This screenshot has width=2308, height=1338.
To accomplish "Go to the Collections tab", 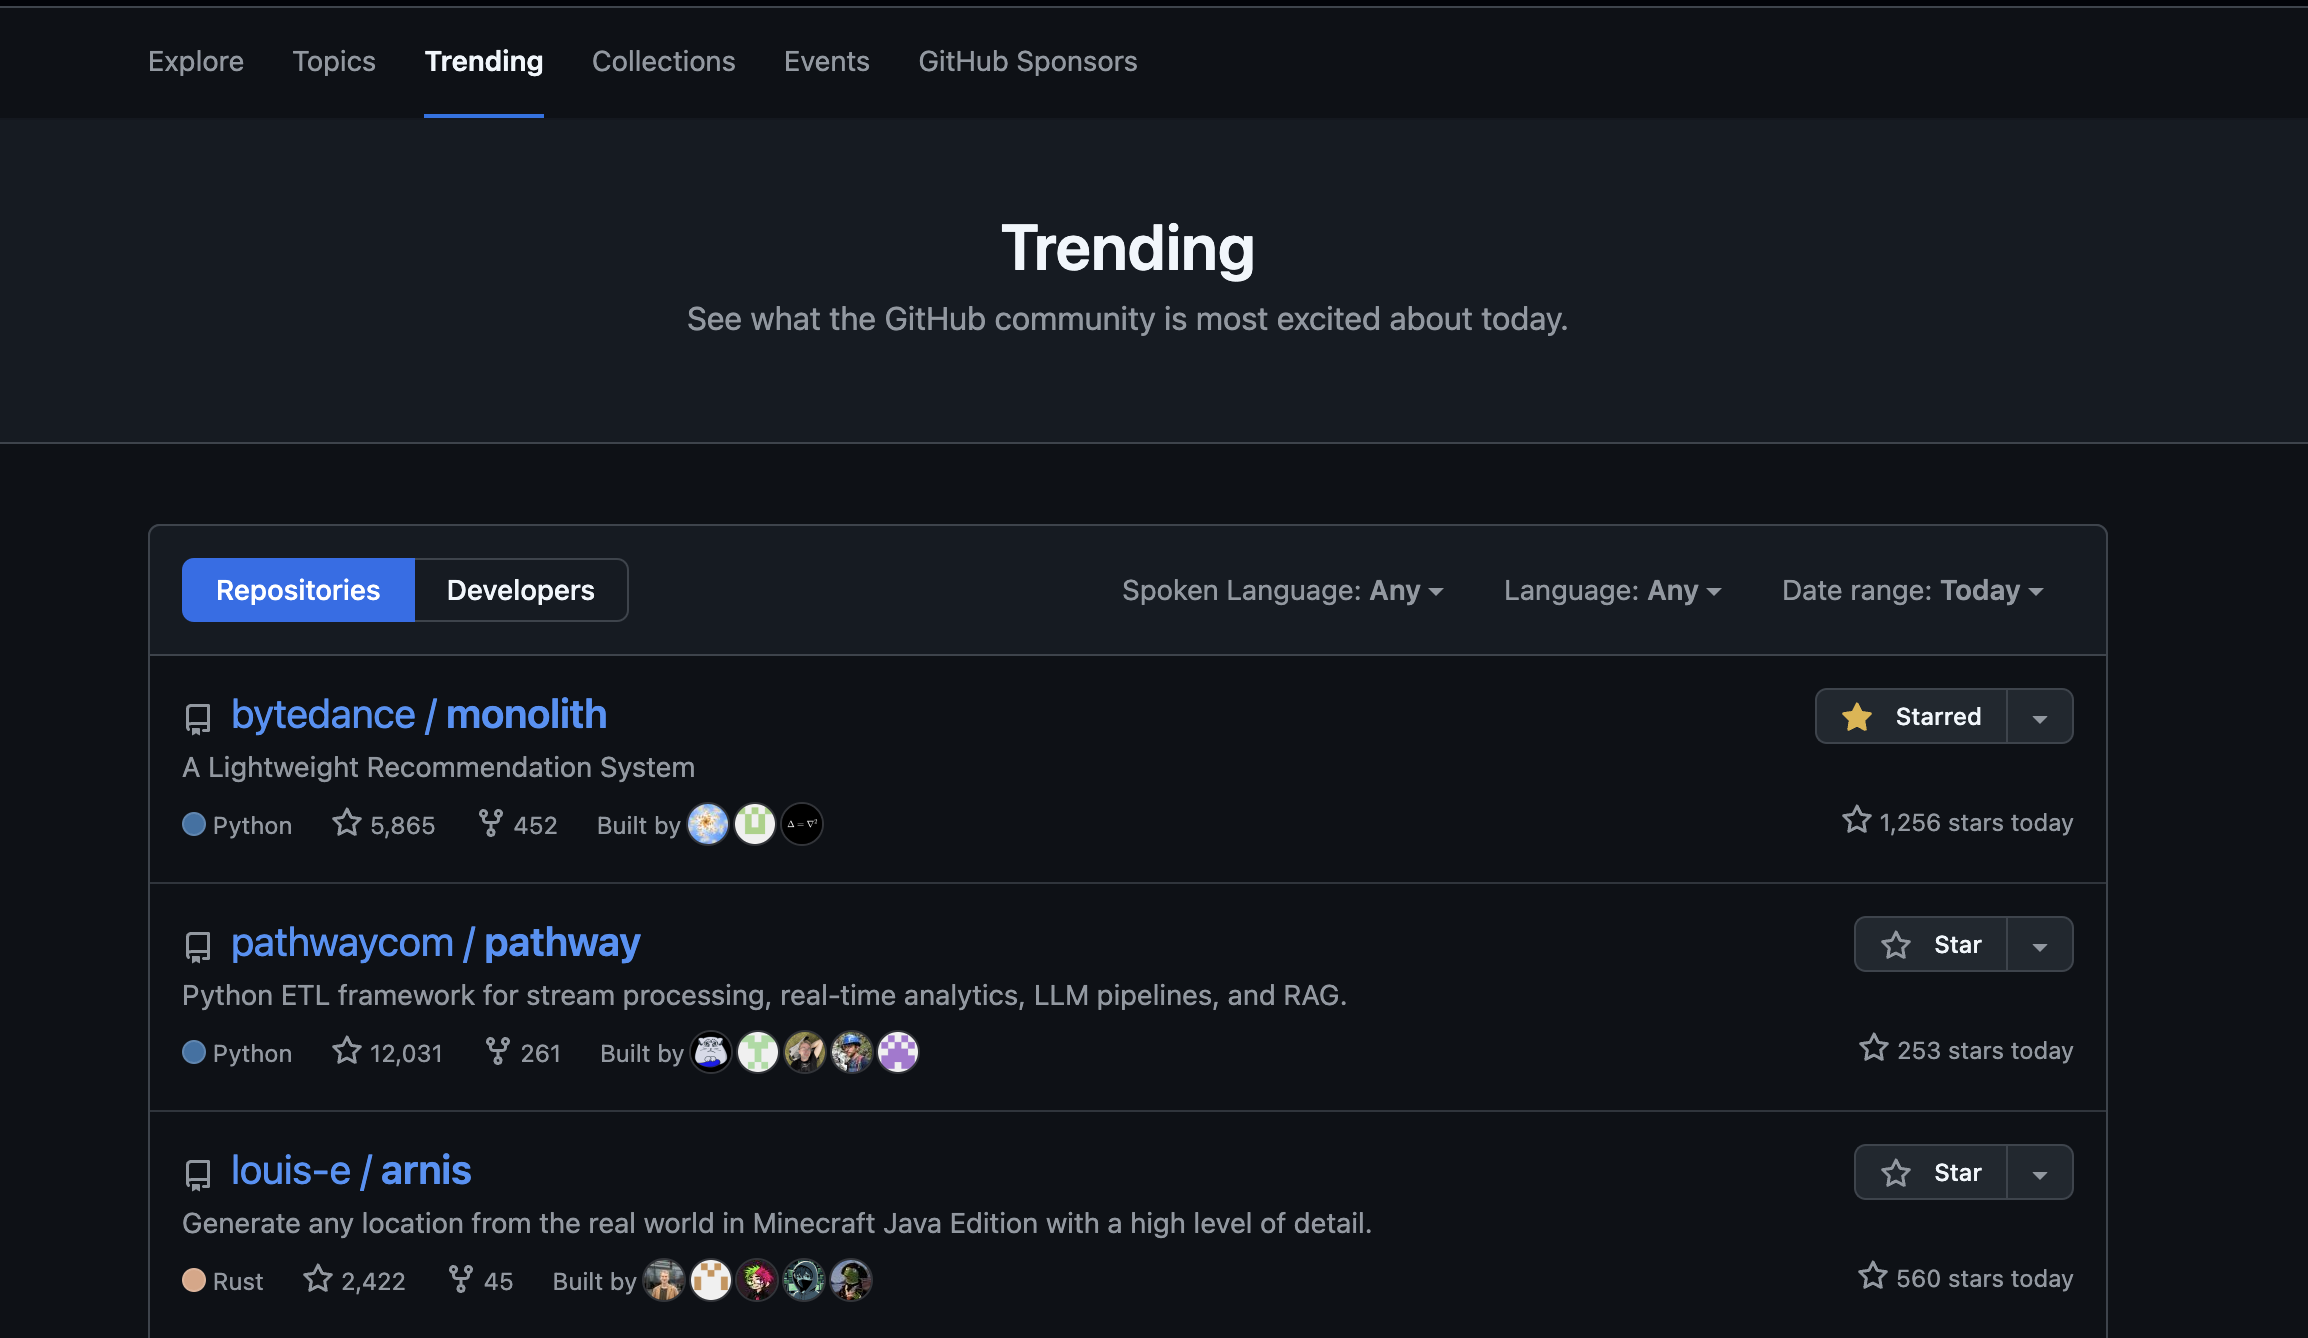I will point(663,61).
